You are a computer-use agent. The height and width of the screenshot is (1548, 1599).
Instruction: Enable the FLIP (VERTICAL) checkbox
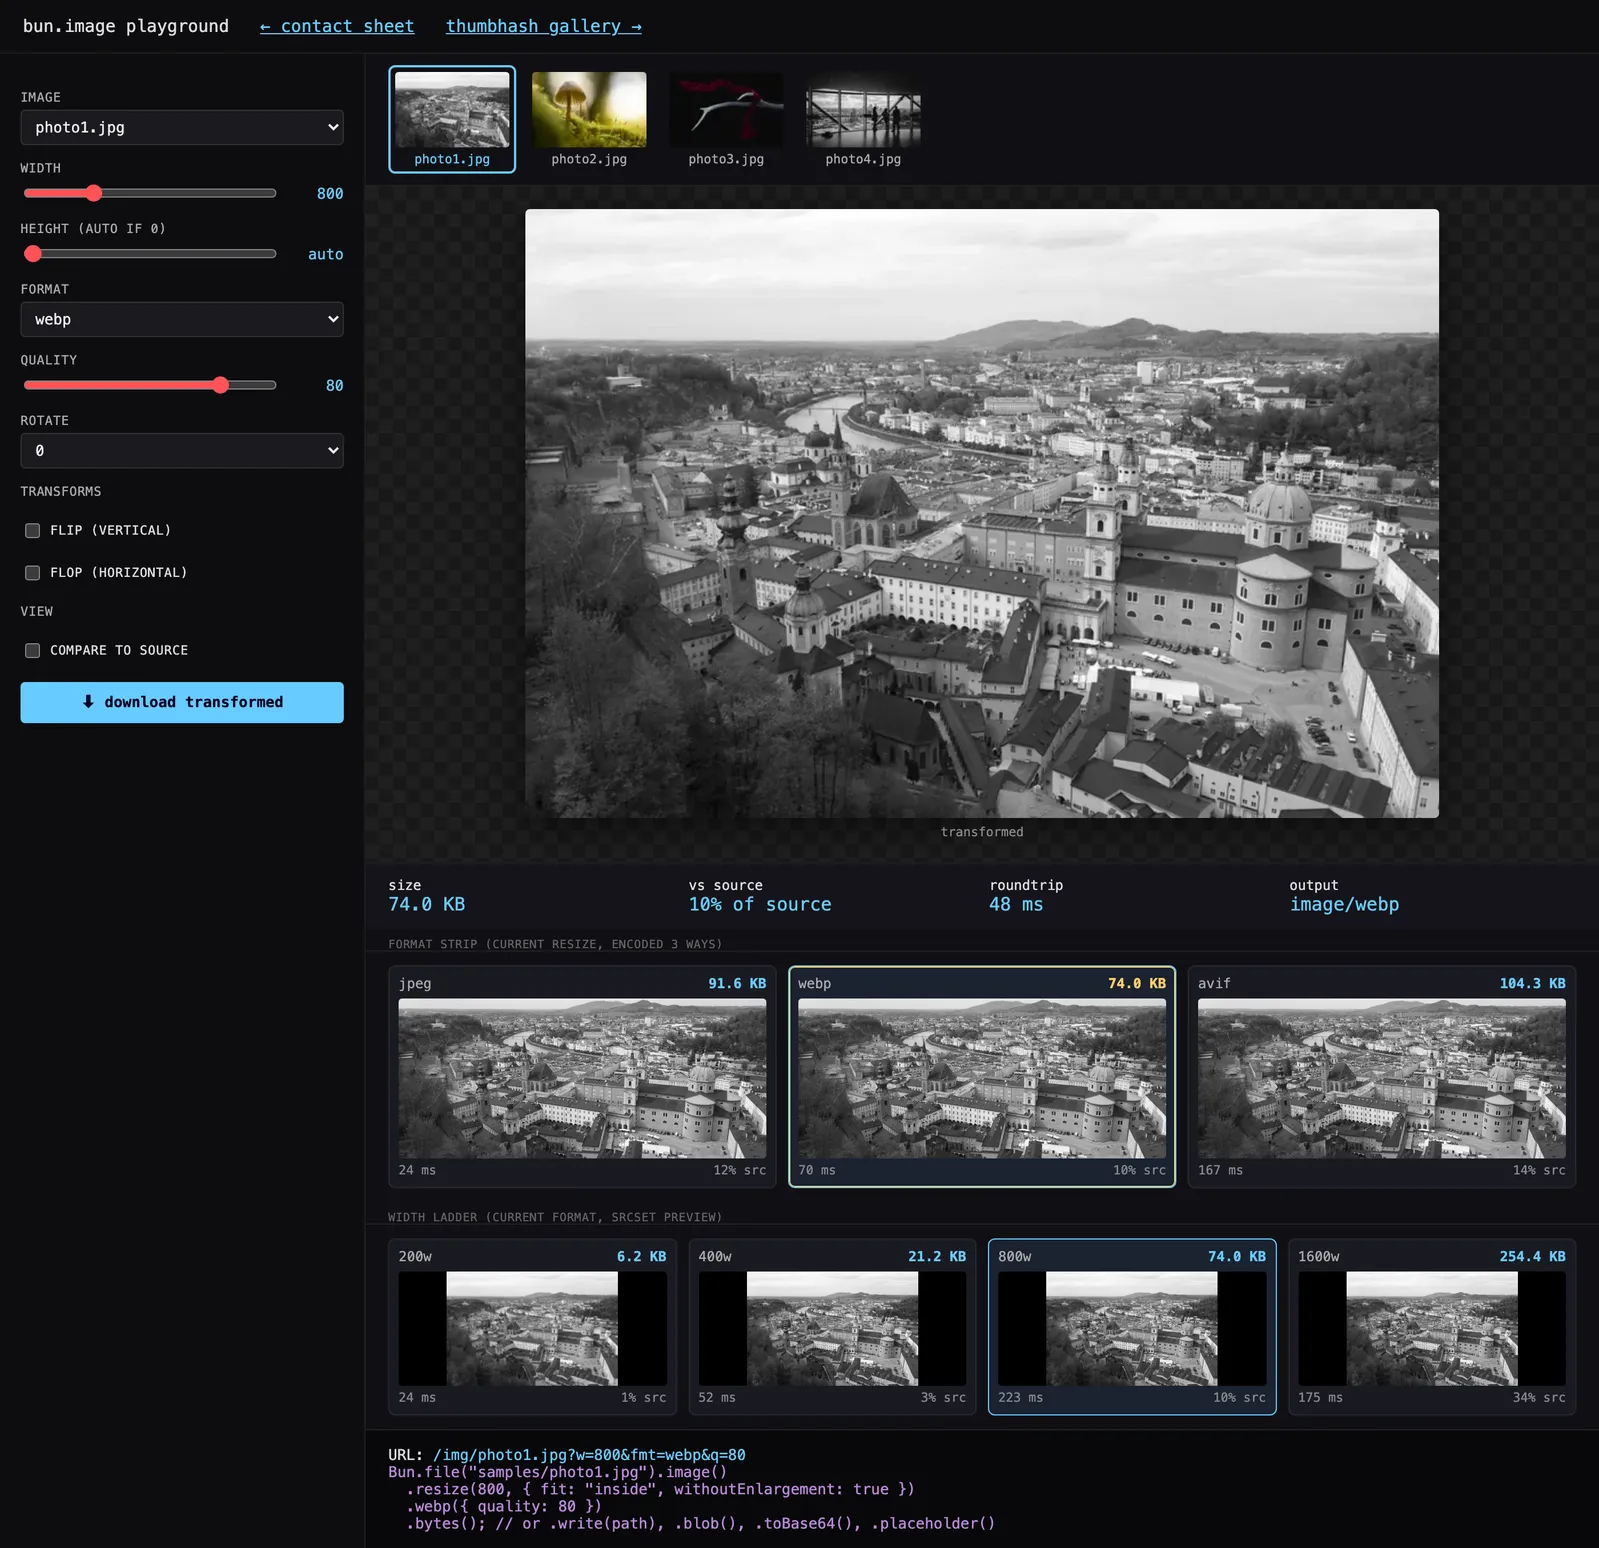click(33, 531)
